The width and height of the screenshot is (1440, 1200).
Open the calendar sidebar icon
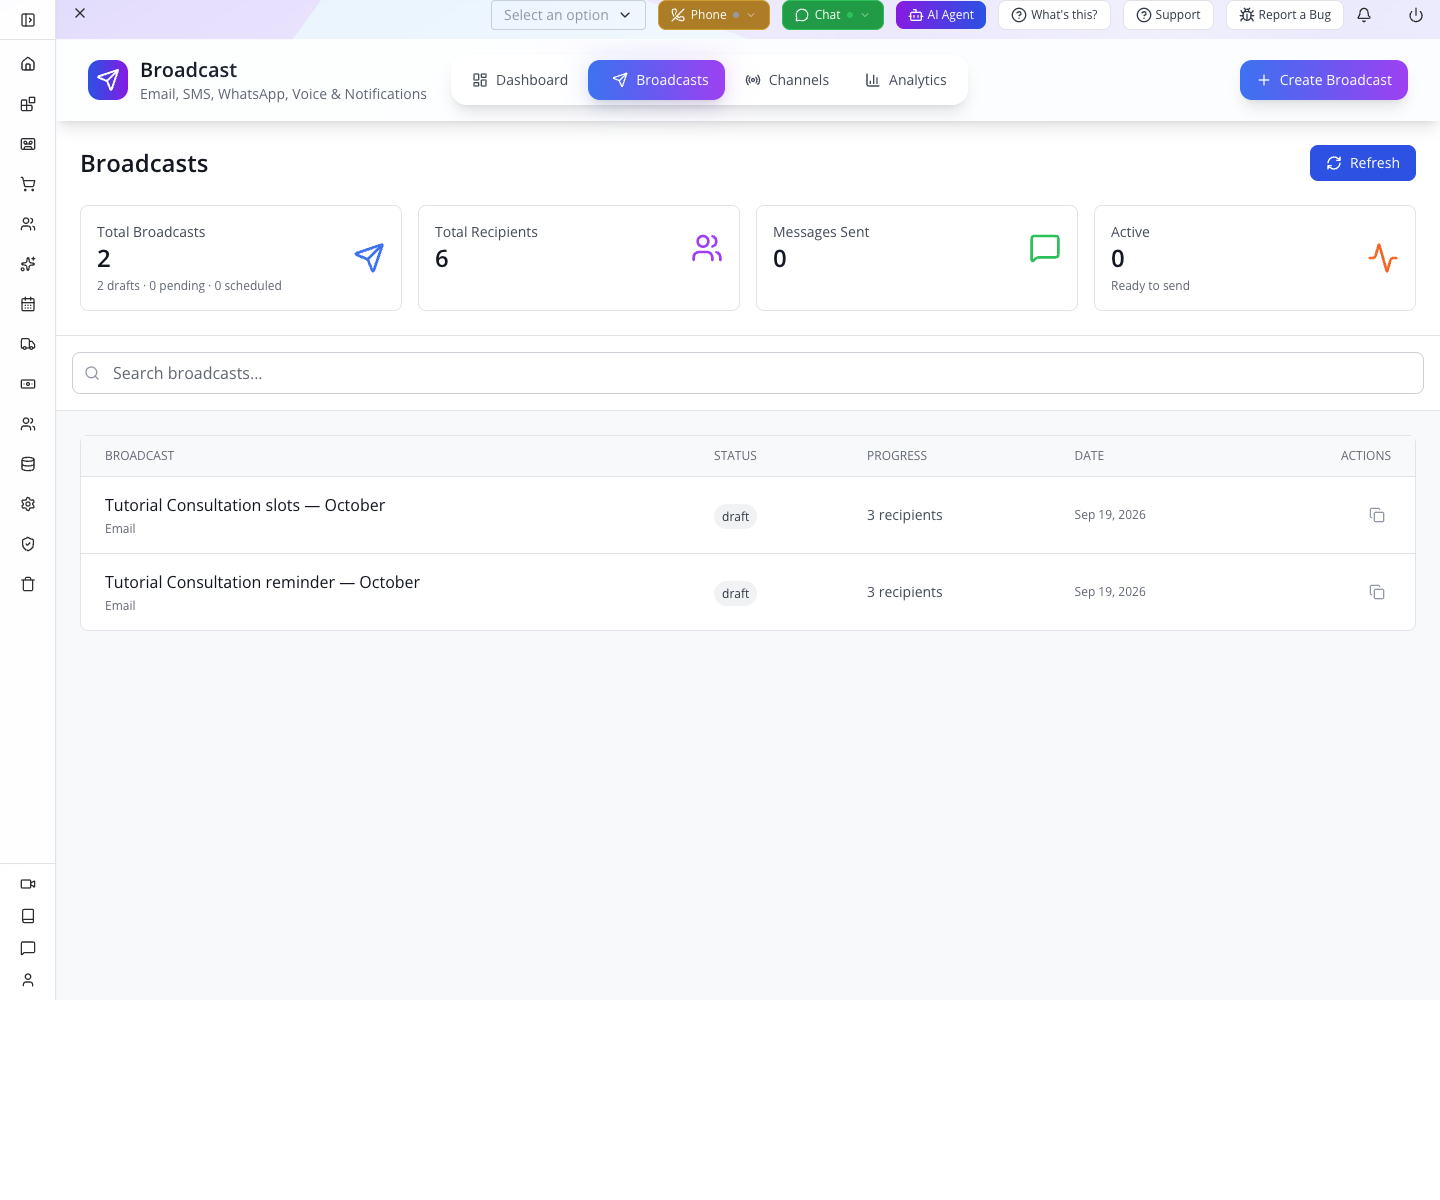coord(28,304)
